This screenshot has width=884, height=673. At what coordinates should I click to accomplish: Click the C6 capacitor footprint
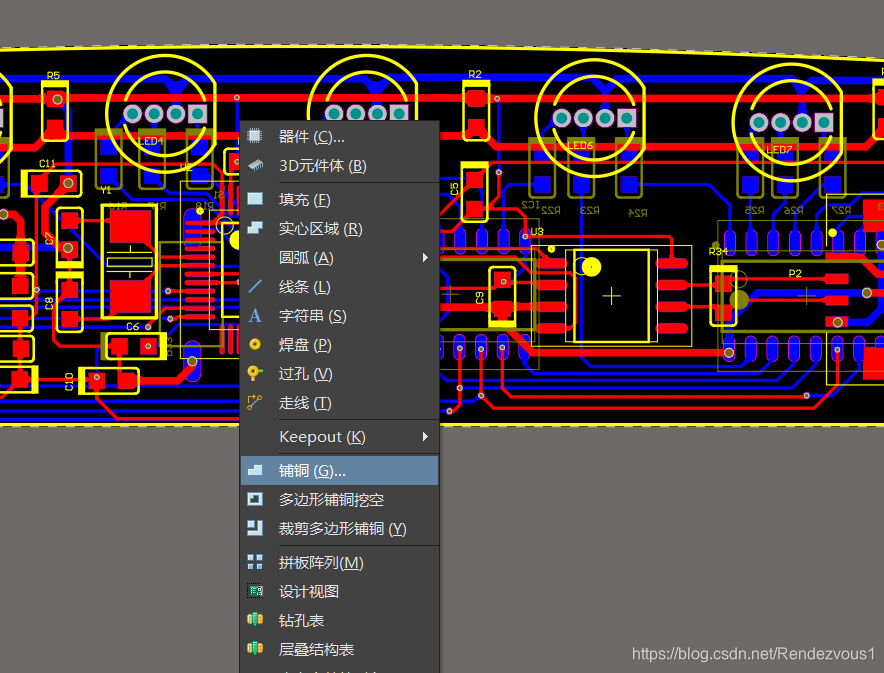[136, 346]
